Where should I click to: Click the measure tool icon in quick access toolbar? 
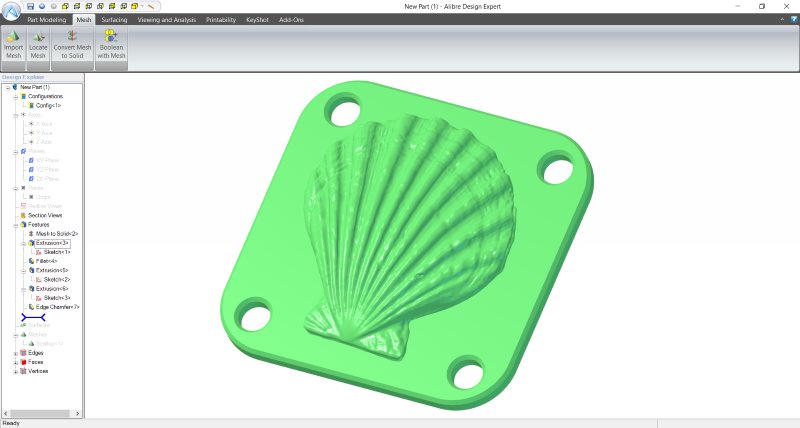click(x=150, y=6)
